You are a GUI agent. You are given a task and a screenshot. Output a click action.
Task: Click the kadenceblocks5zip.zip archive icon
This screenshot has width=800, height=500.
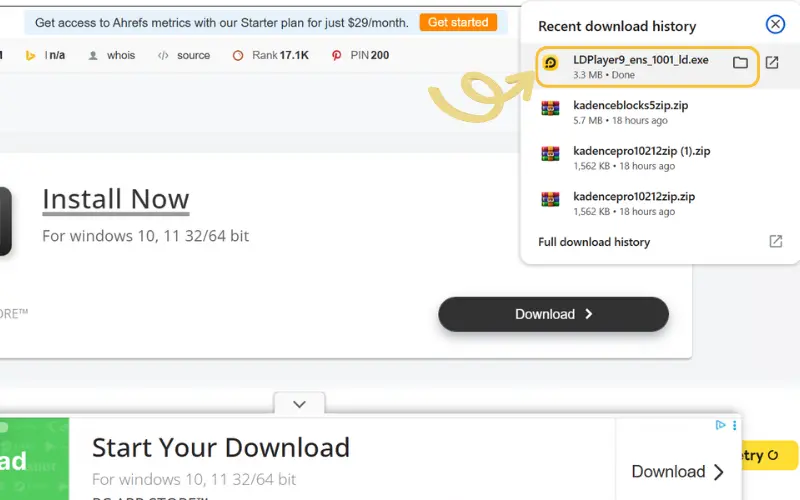(550, 109)
